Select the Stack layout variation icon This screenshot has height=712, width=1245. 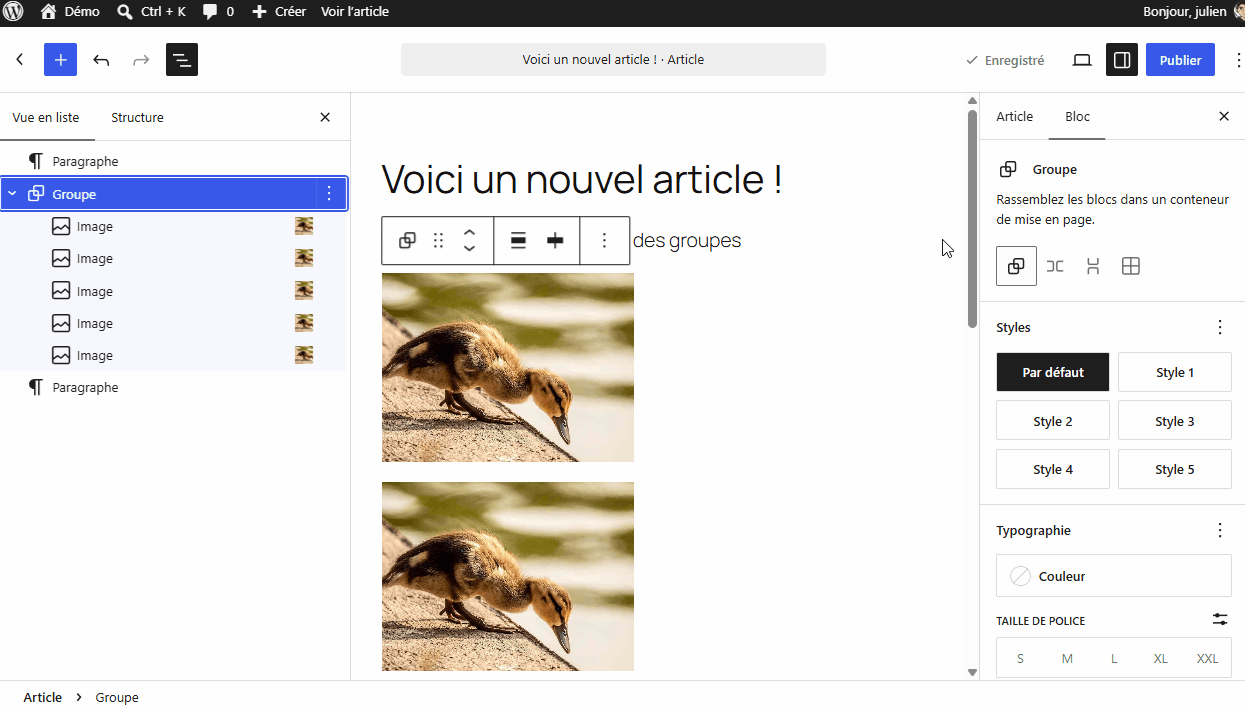coord(1093,266)
